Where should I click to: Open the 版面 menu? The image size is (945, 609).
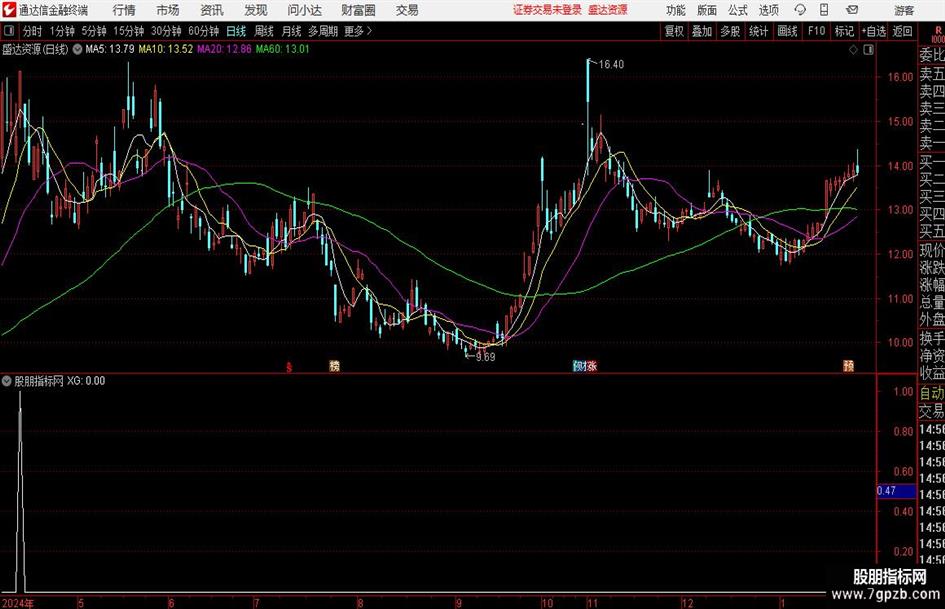pyautogui.click(x=706, y=10)
